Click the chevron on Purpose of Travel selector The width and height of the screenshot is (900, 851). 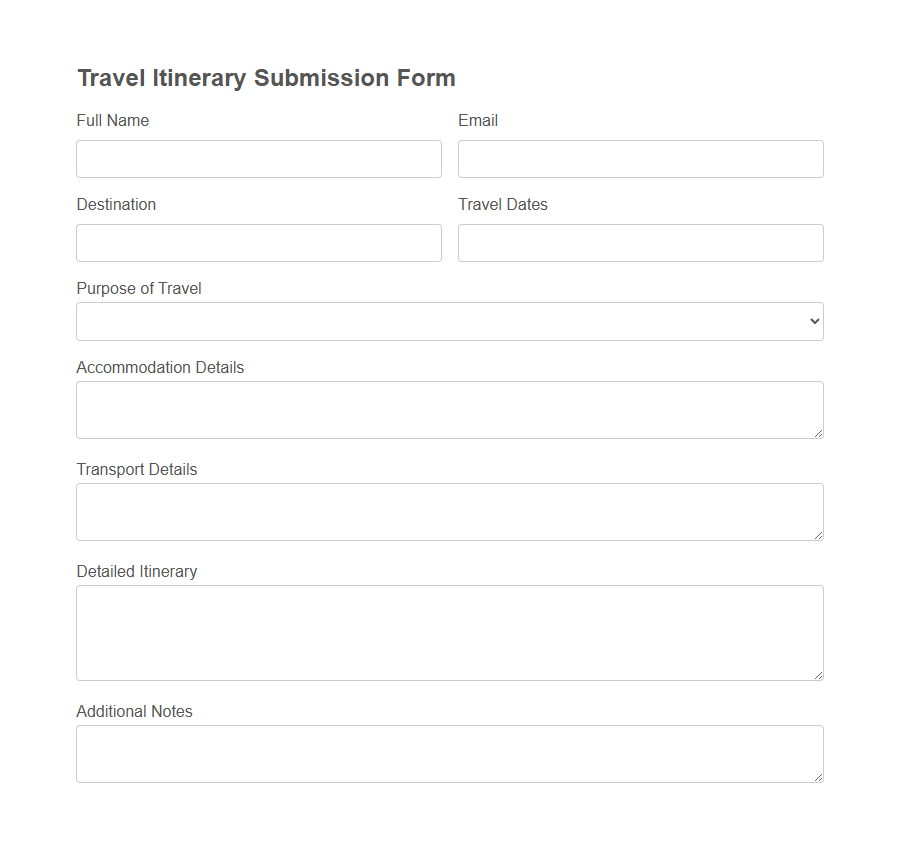pos(812,321)
